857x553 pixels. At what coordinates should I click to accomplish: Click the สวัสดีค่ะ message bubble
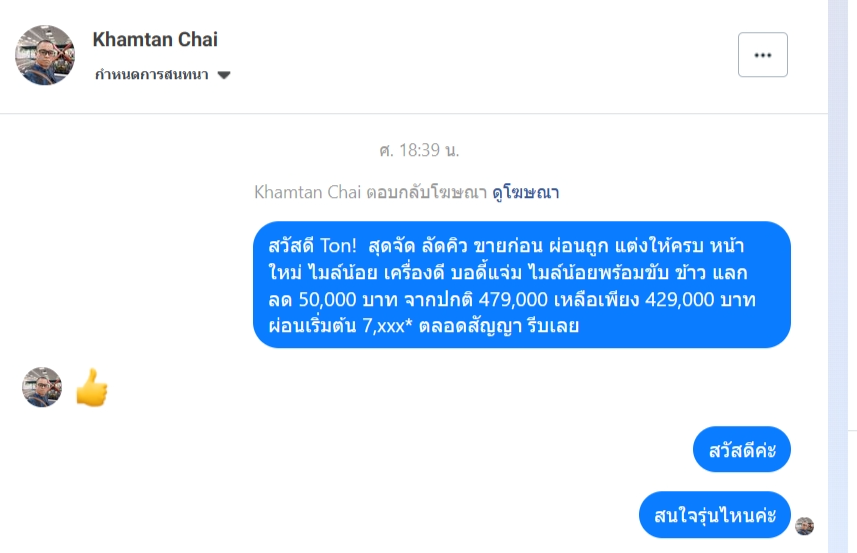741,450
